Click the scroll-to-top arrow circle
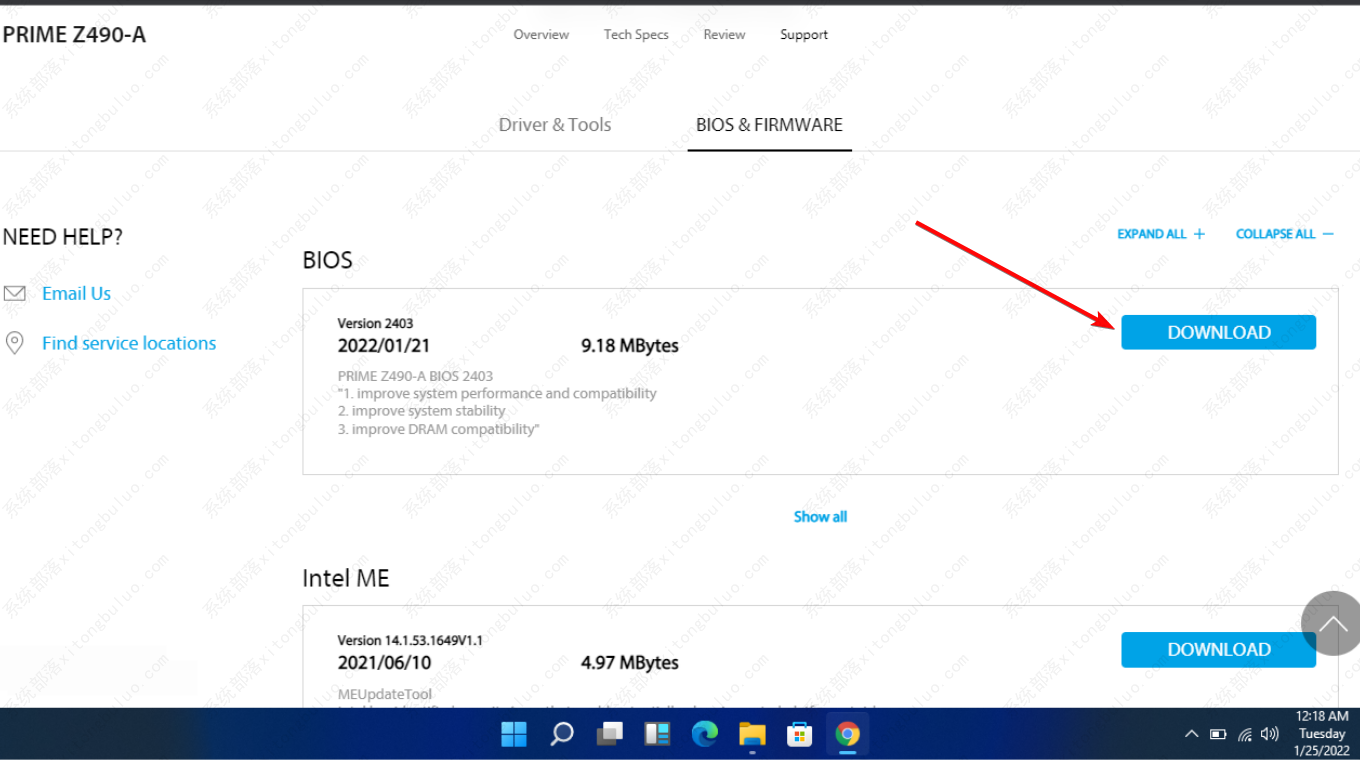The width and height of the screenshot is (1360, 760). [1332, 623]
